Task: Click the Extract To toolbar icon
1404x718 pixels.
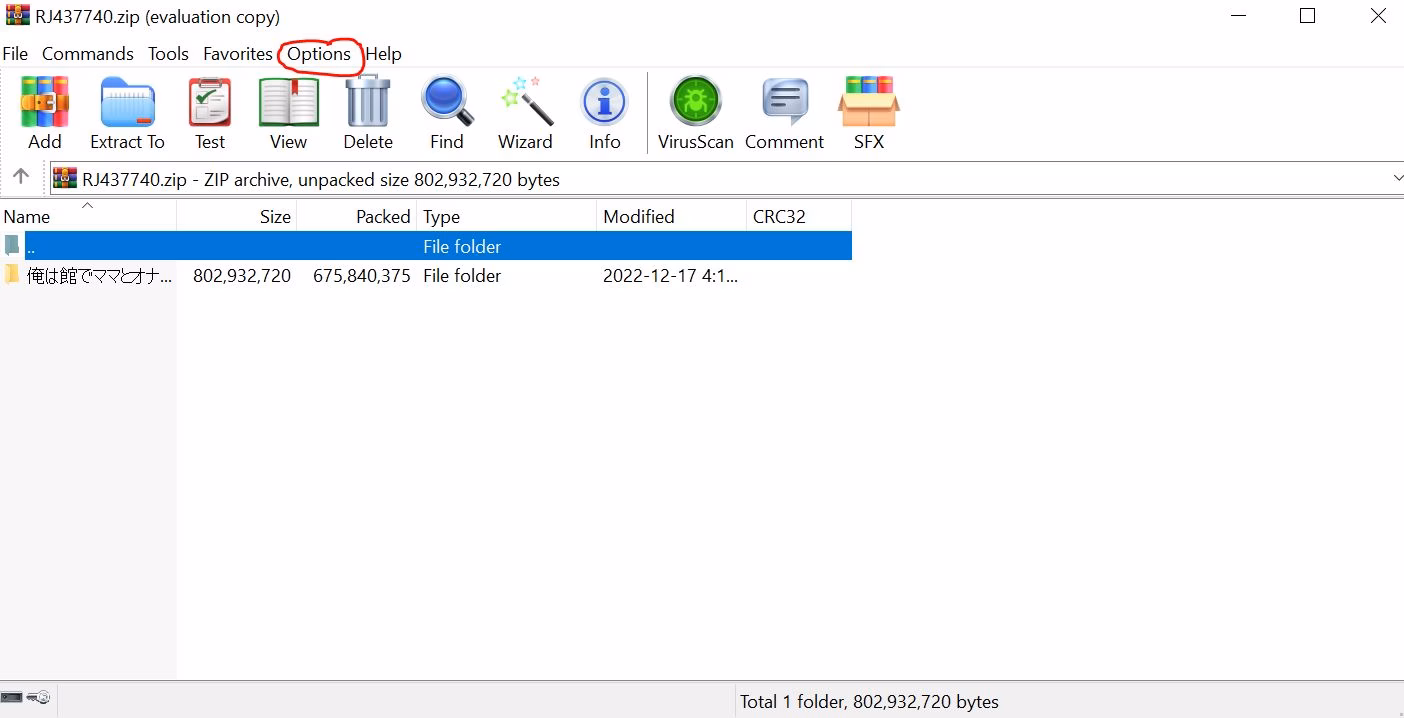Action: [127, 112]
